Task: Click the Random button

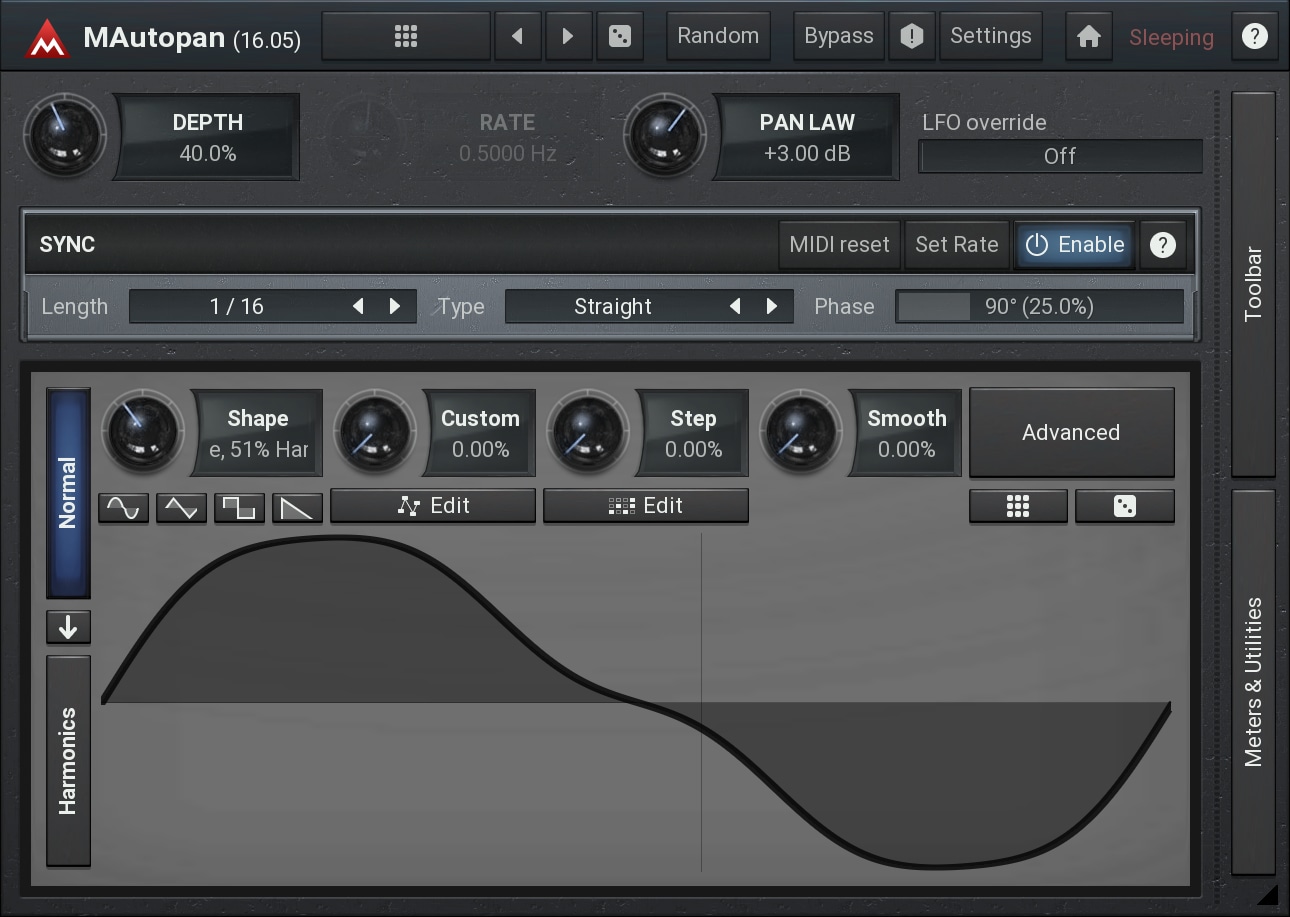Action: 718,37
